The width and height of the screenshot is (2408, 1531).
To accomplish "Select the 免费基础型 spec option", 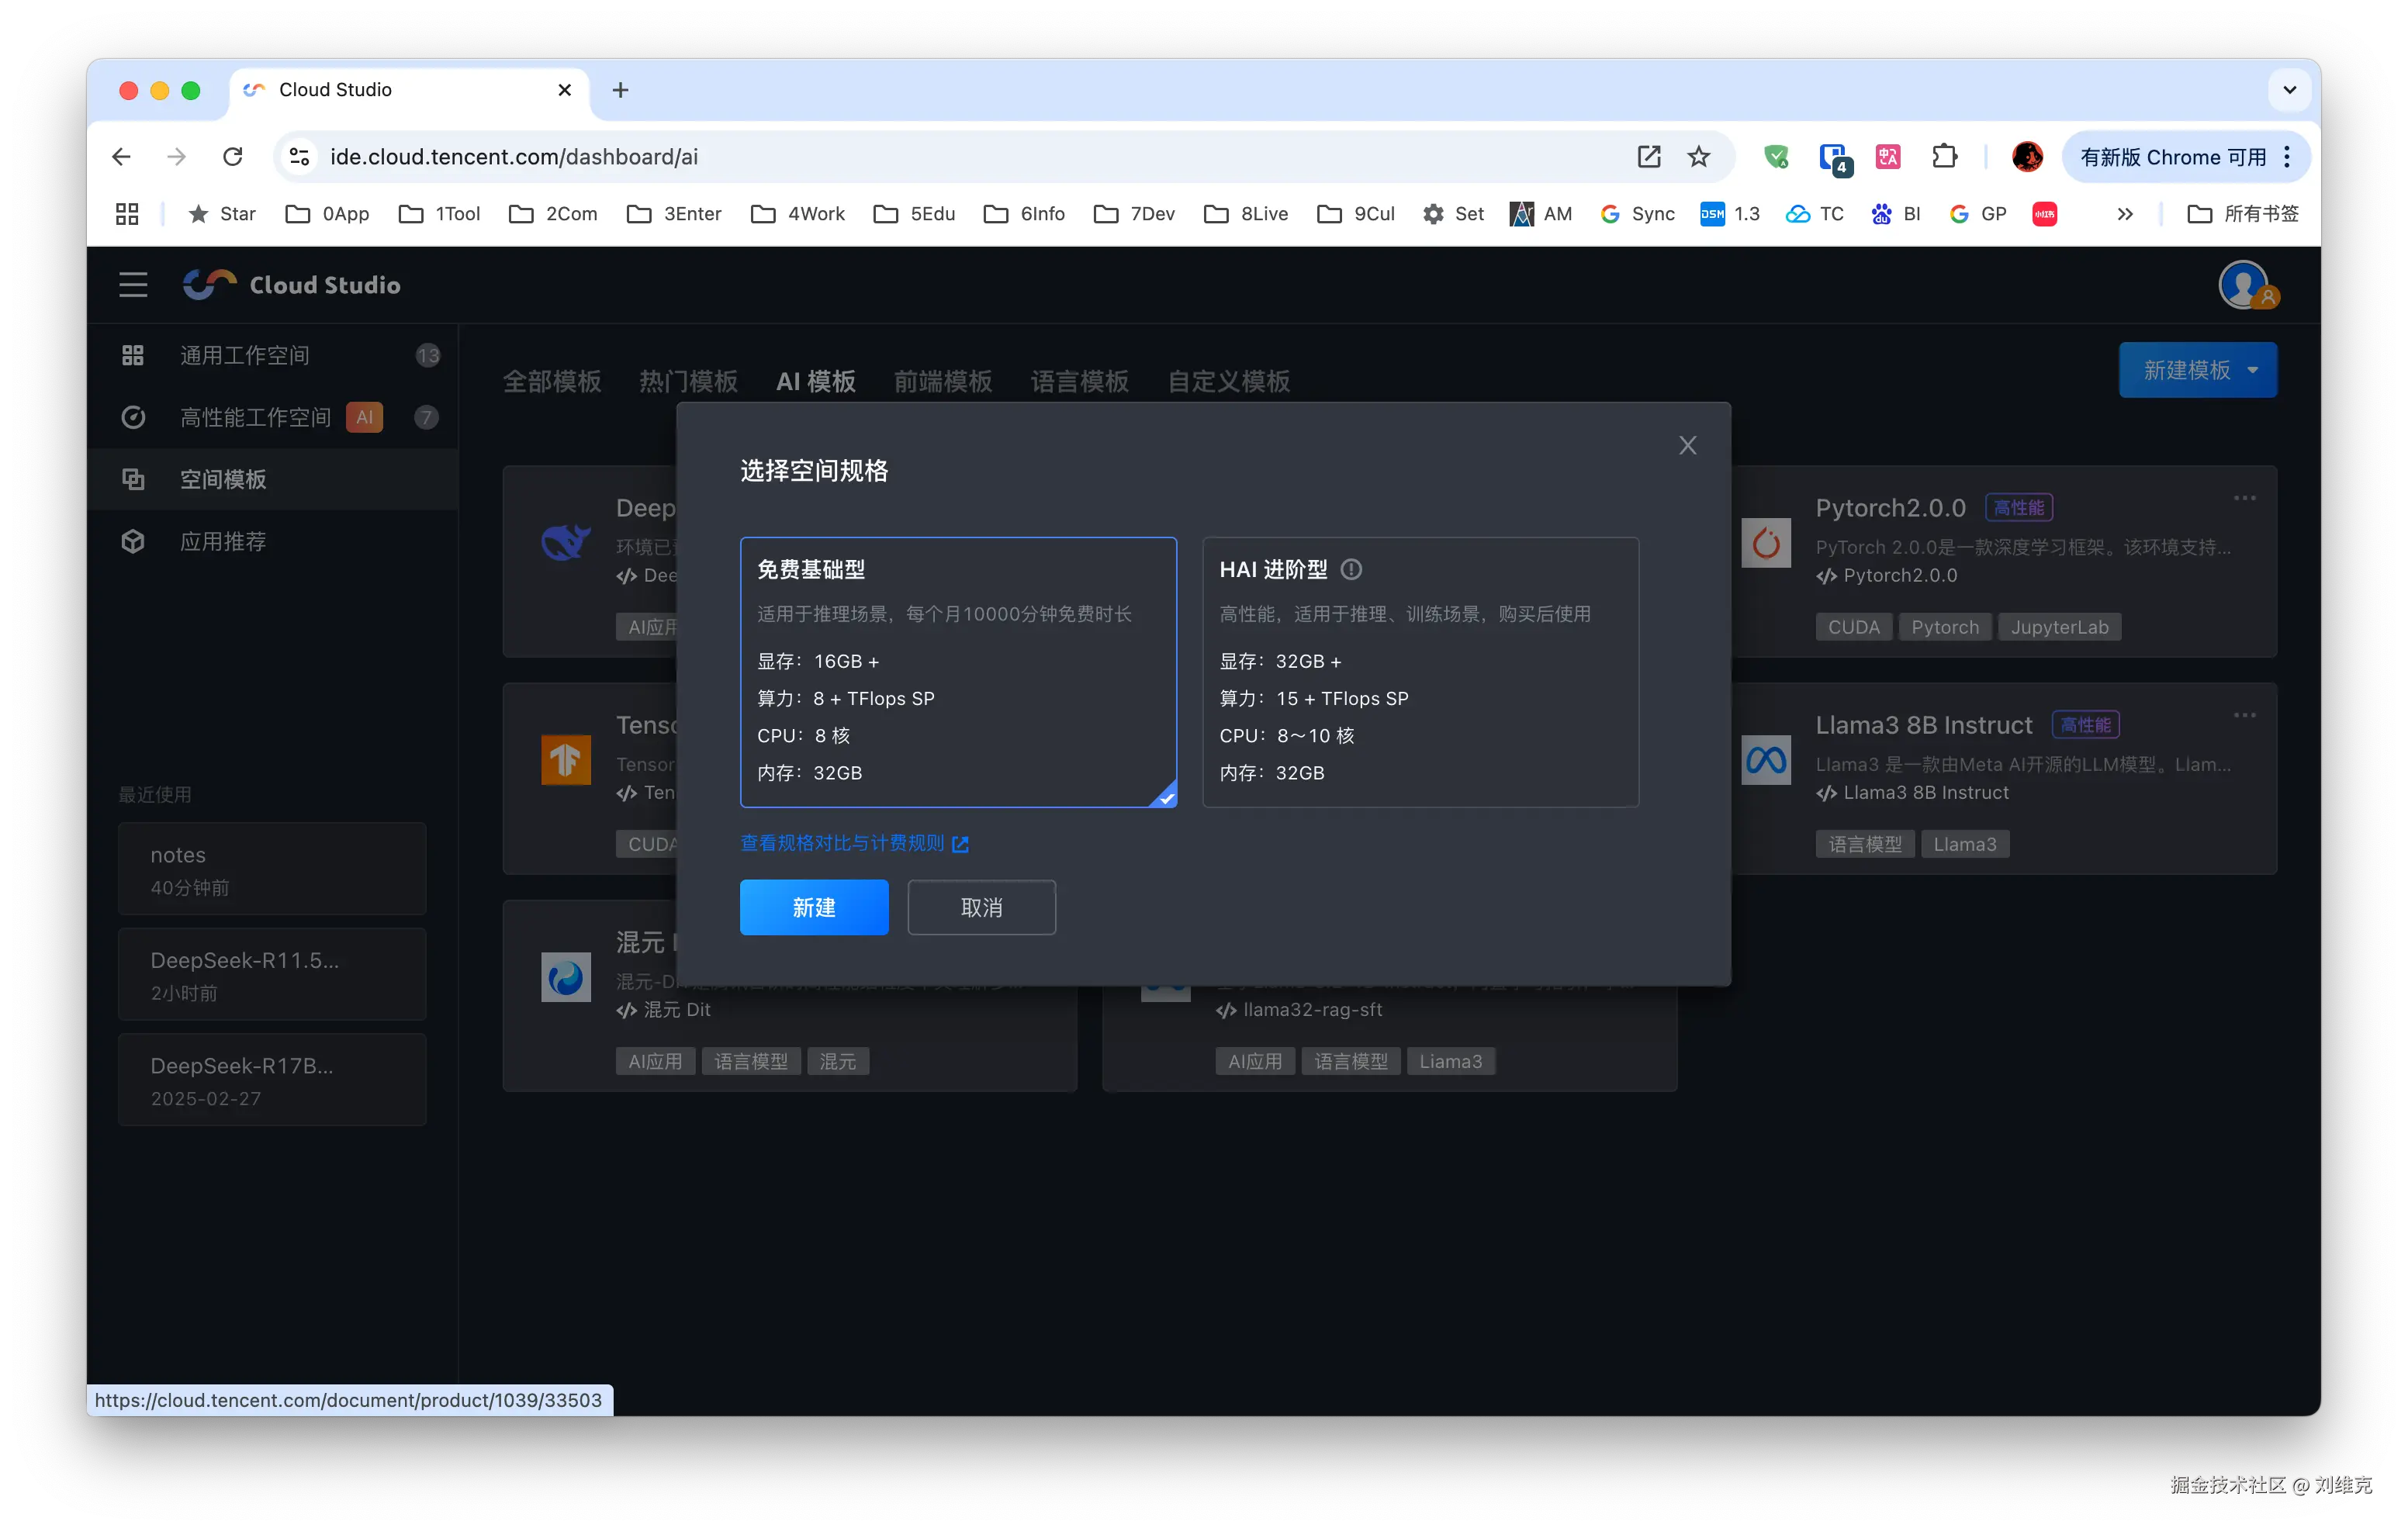I will coord(957,672).
